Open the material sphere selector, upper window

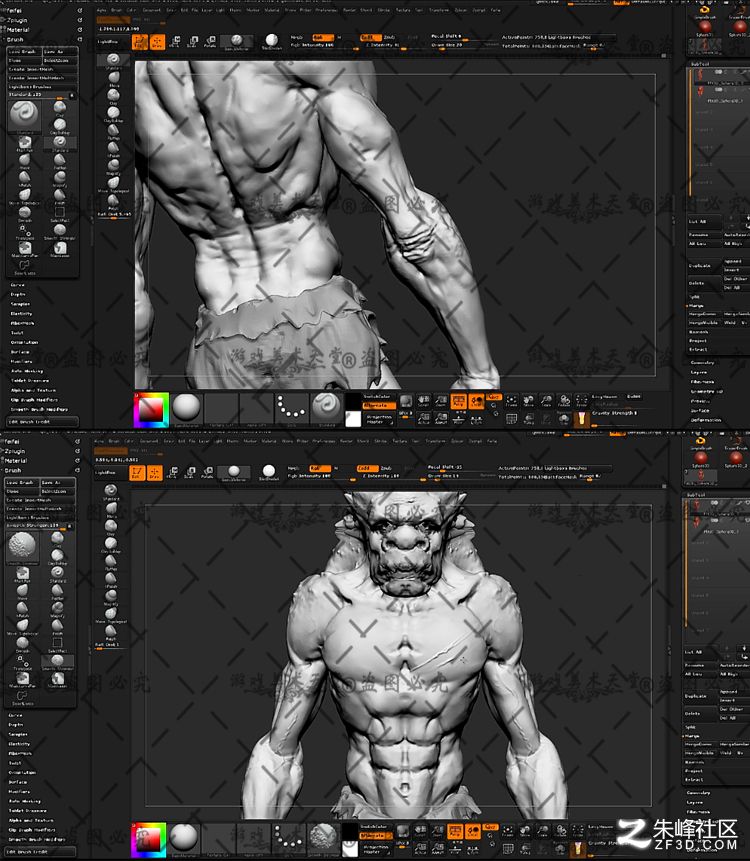[186, 409]
